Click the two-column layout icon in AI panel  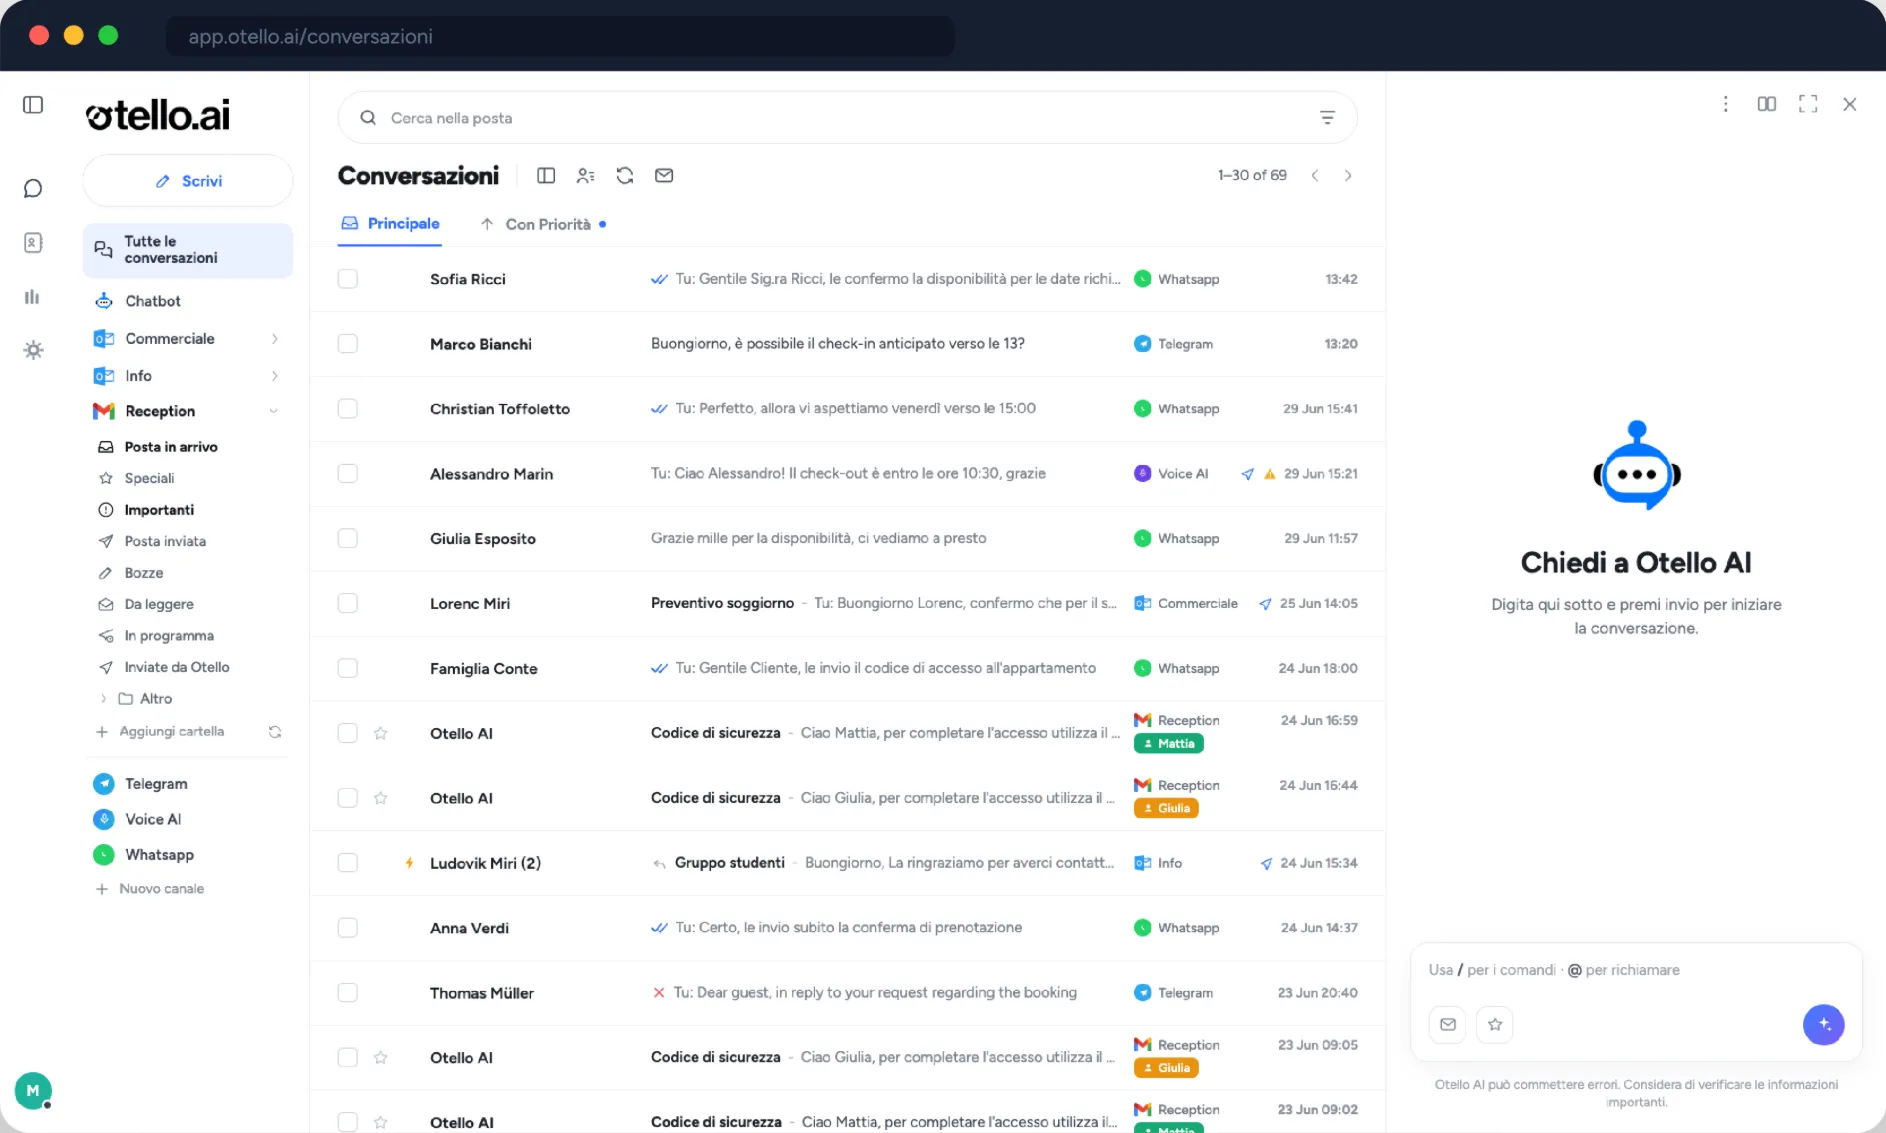click(1767, 104)
